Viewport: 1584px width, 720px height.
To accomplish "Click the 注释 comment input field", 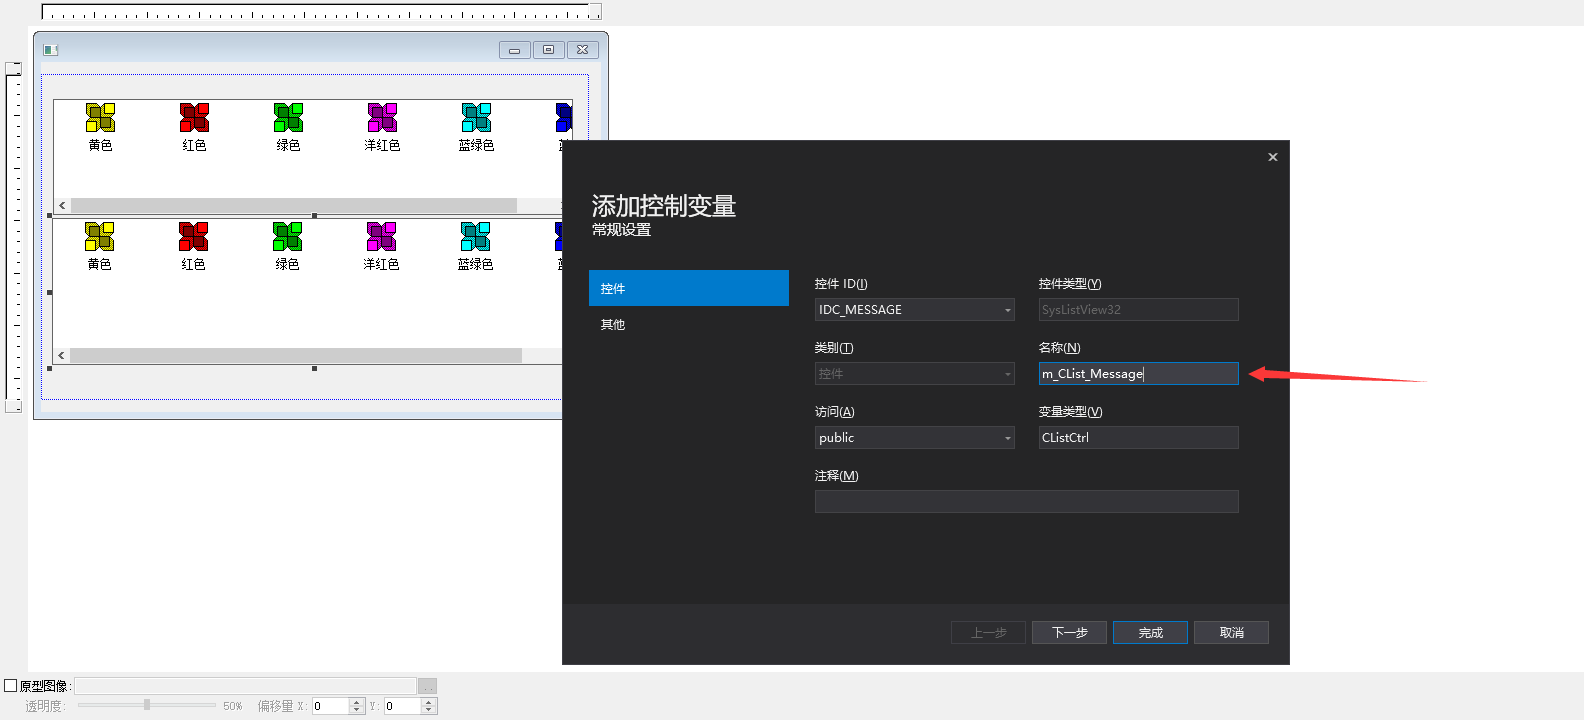I will 1027,502.
